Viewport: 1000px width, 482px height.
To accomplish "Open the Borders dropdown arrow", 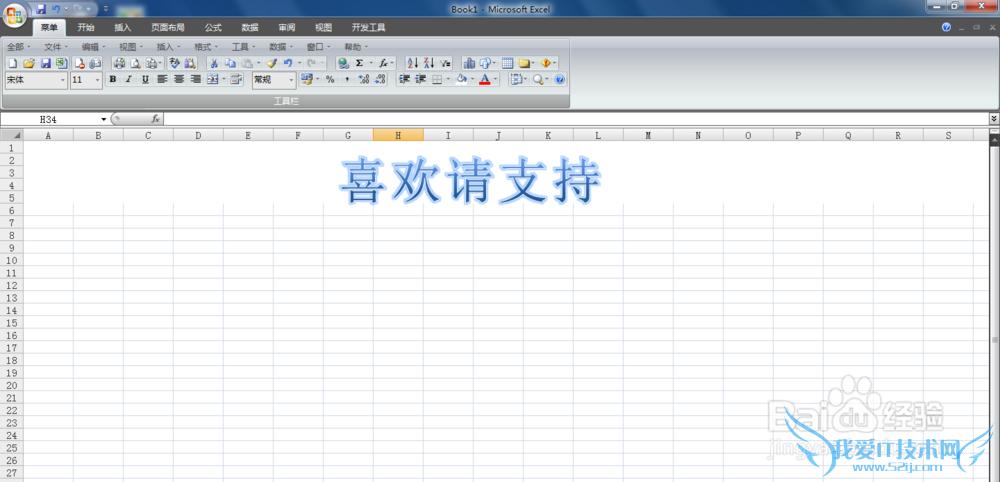I will [x=448, y=80].
